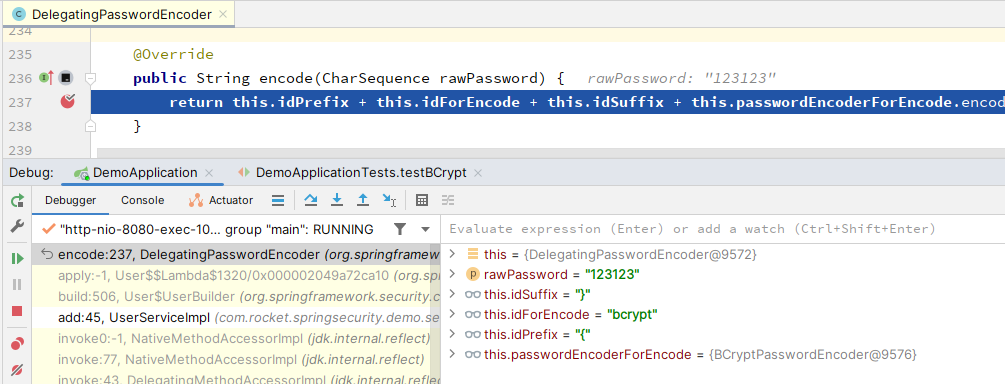Expand the this.idSuffix watch
The width and height of the screenshot is (1005, 384).
[453, 294]
